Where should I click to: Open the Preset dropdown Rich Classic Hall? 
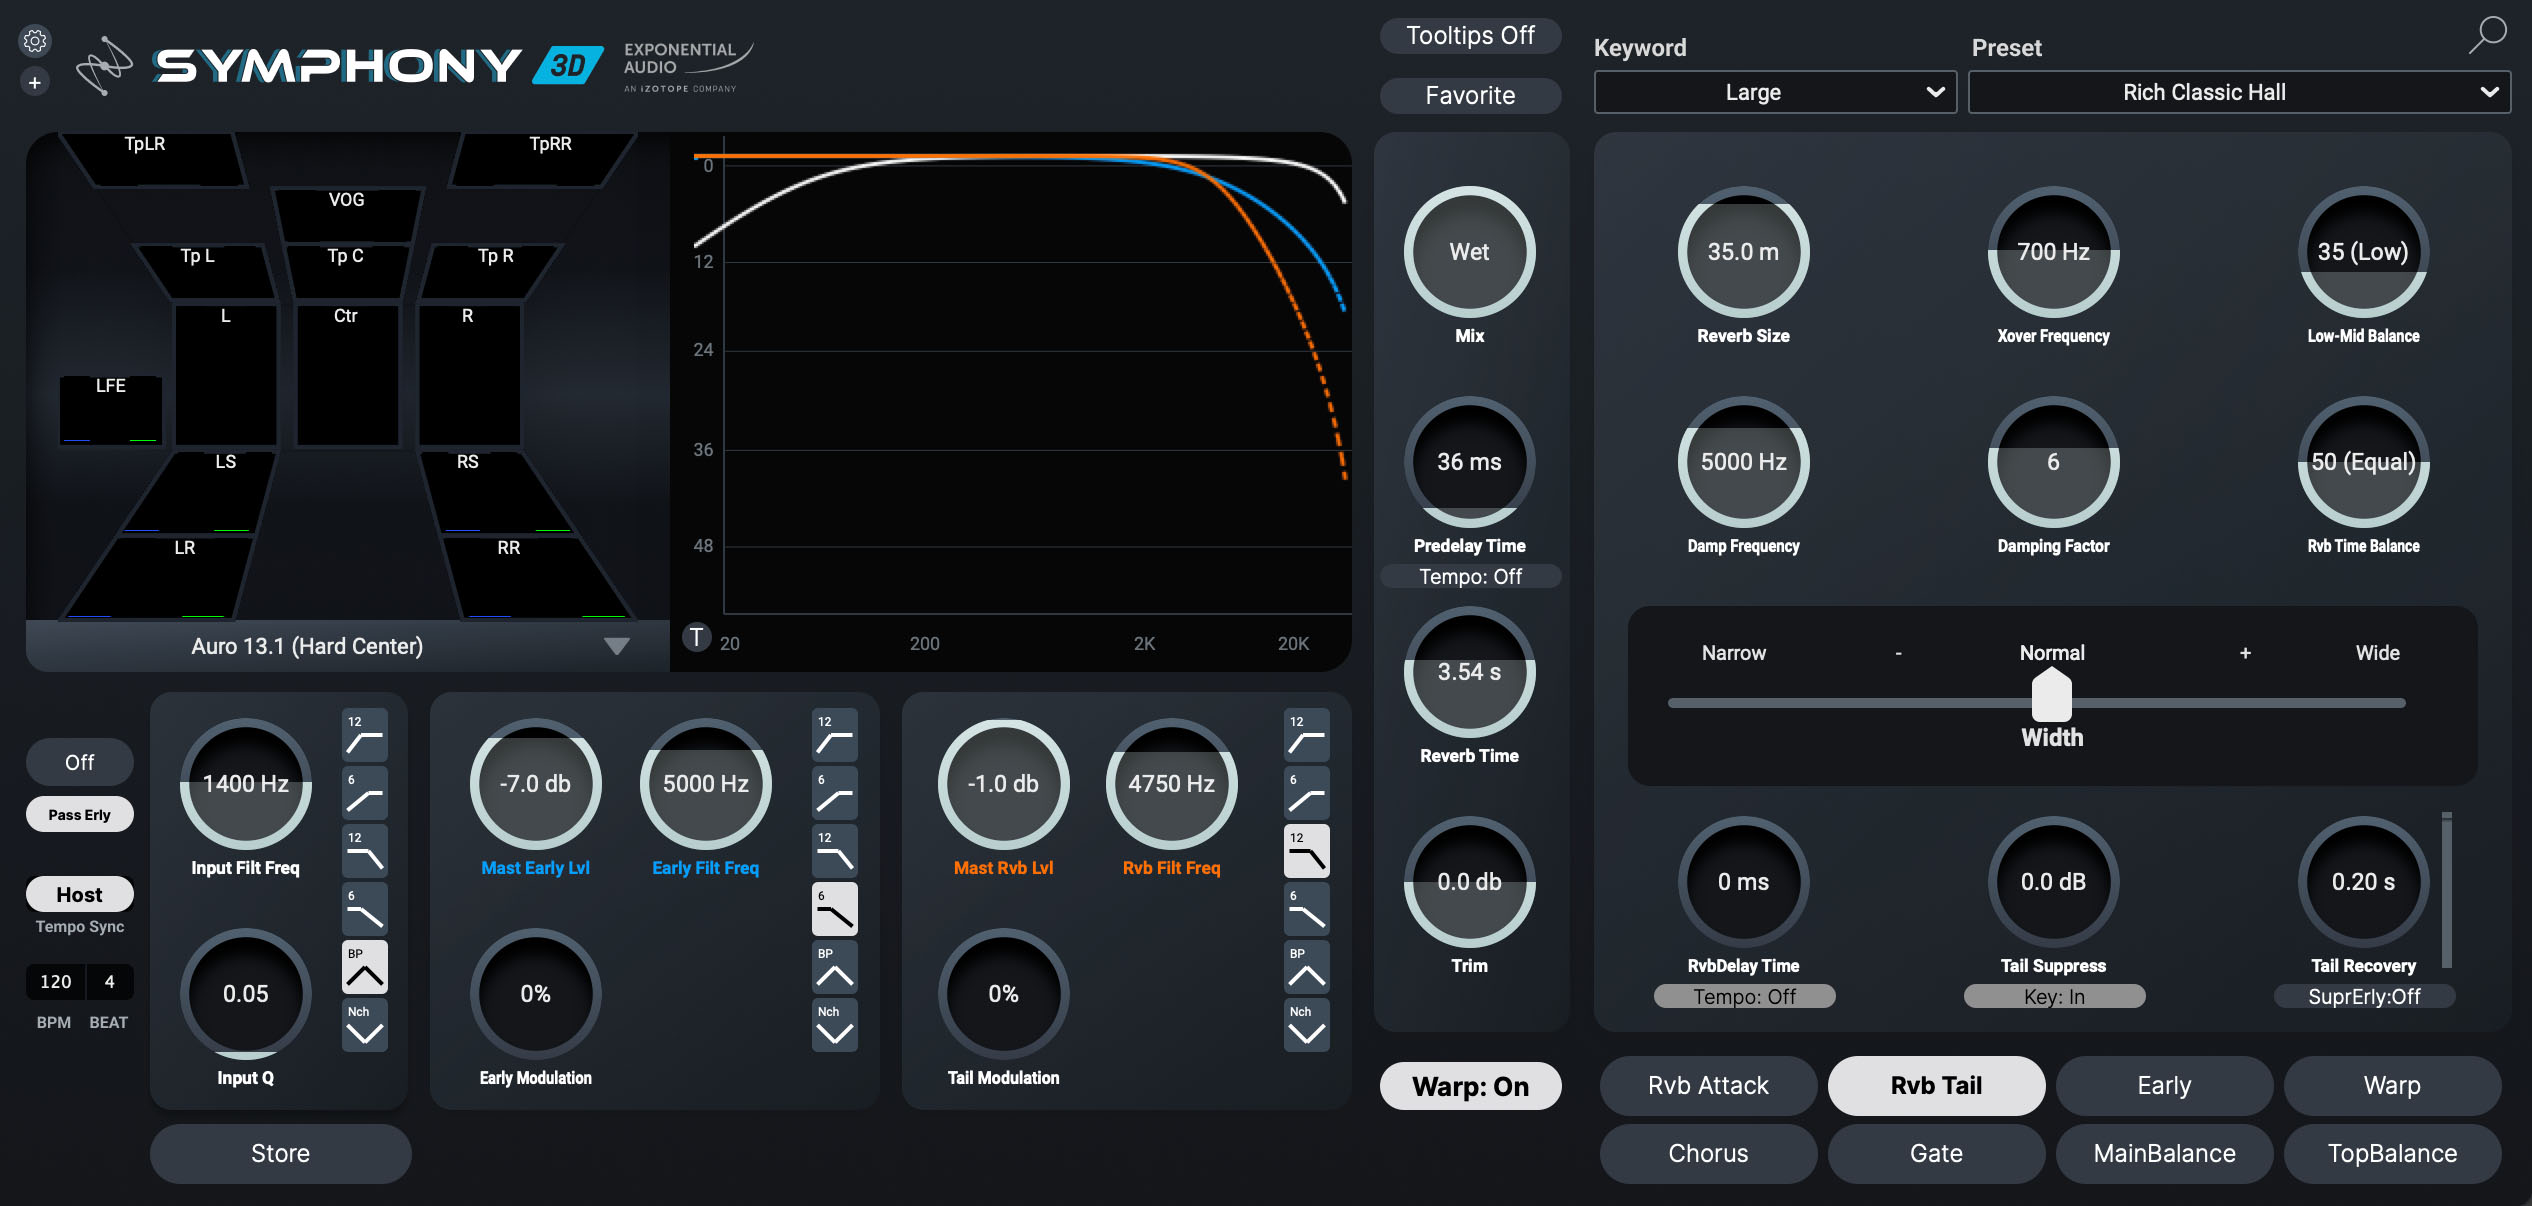[2238, 92]
